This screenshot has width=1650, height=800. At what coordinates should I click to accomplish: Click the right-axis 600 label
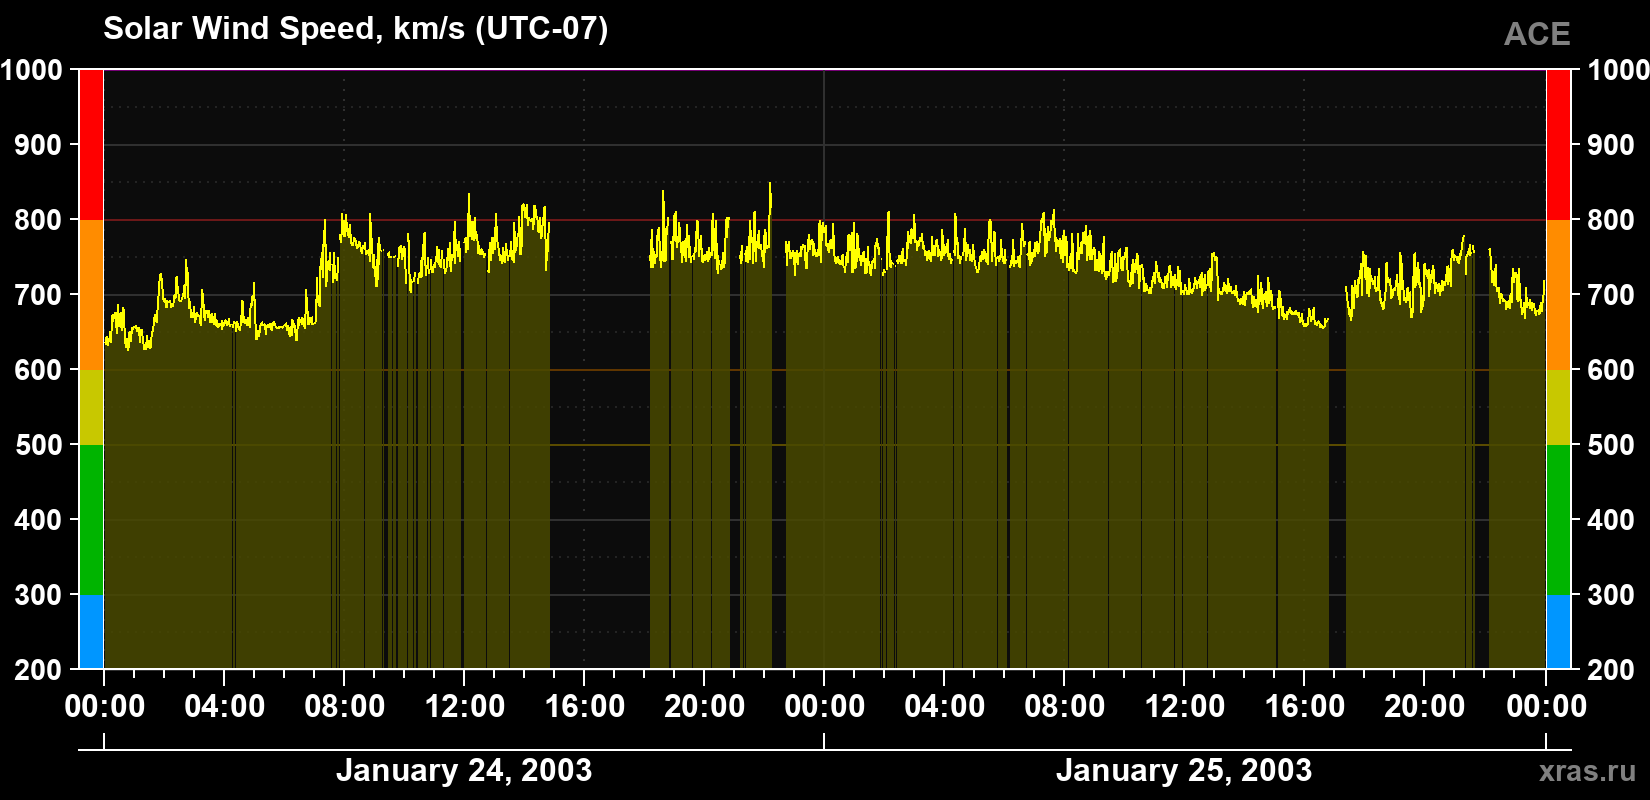pyautogui.click(x=1611, y=370)
